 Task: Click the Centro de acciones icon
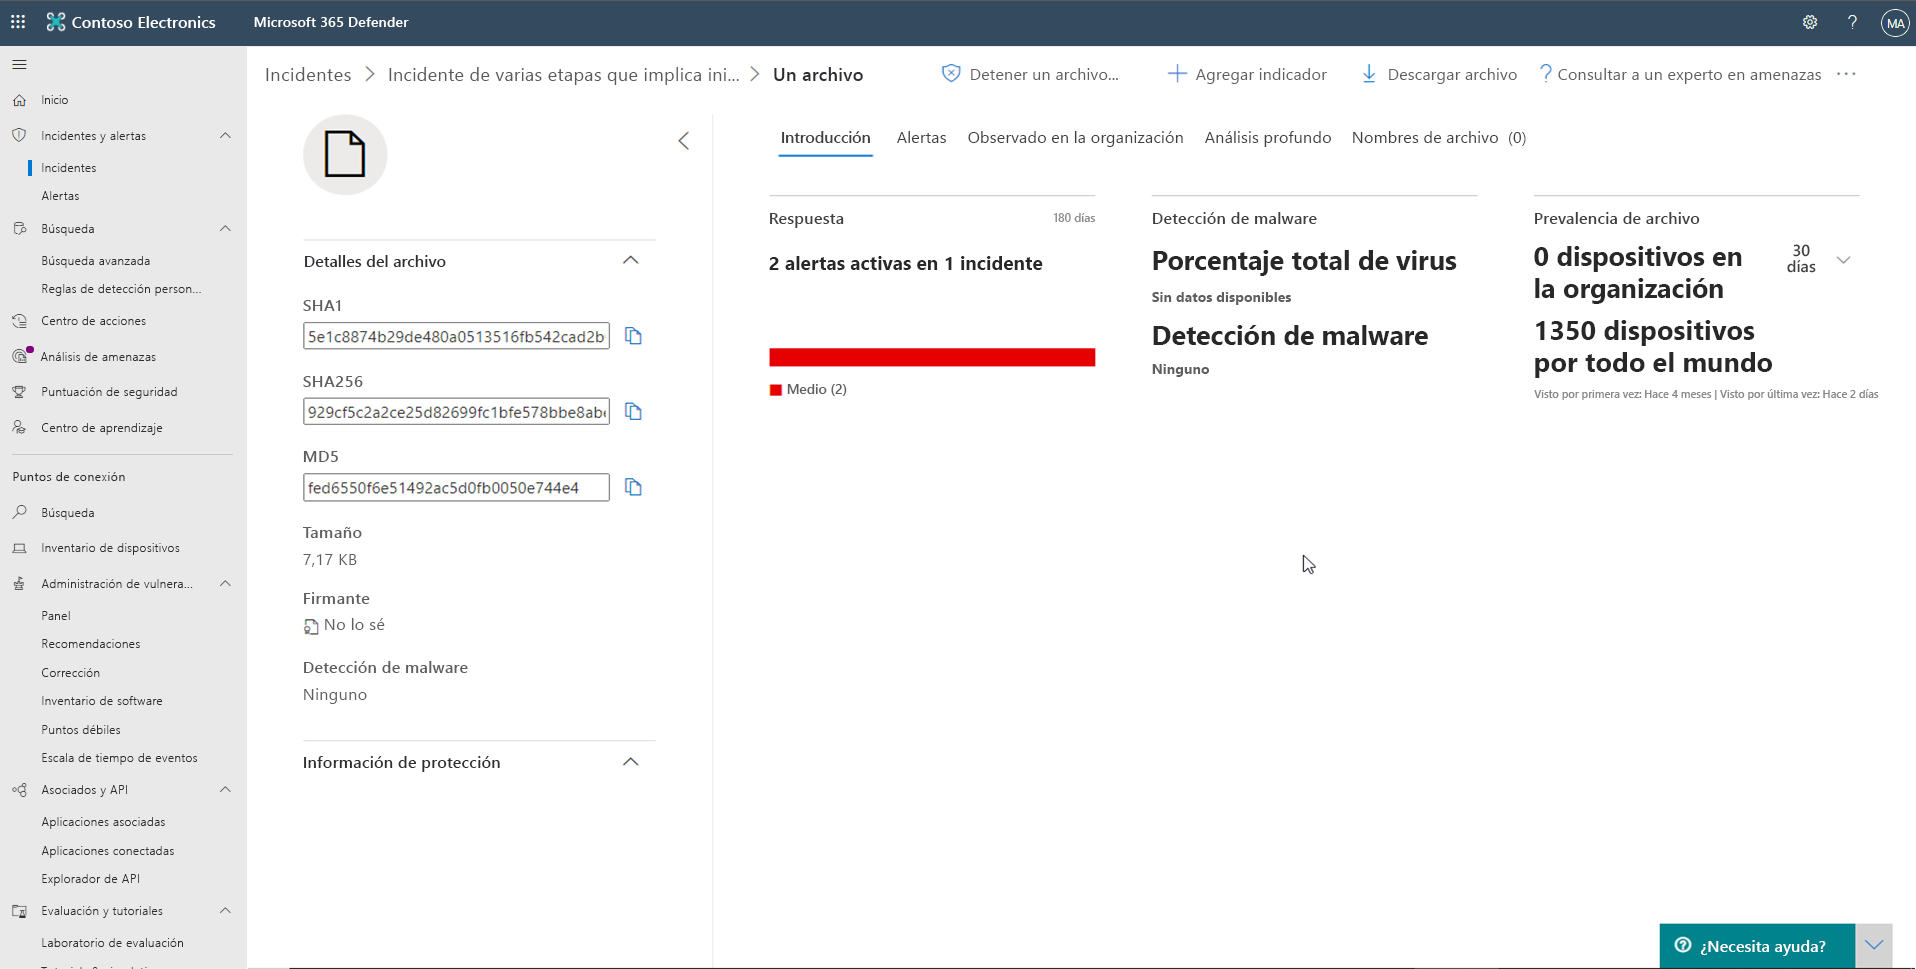(x=19, y=321)
